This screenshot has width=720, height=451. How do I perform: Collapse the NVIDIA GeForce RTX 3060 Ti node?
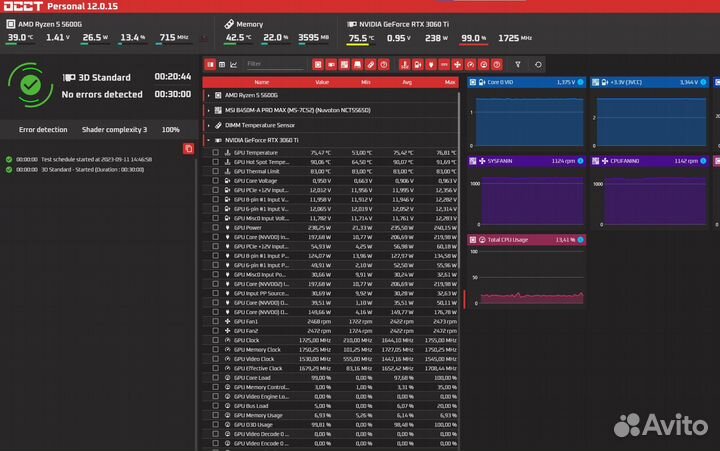pos(208,140)
